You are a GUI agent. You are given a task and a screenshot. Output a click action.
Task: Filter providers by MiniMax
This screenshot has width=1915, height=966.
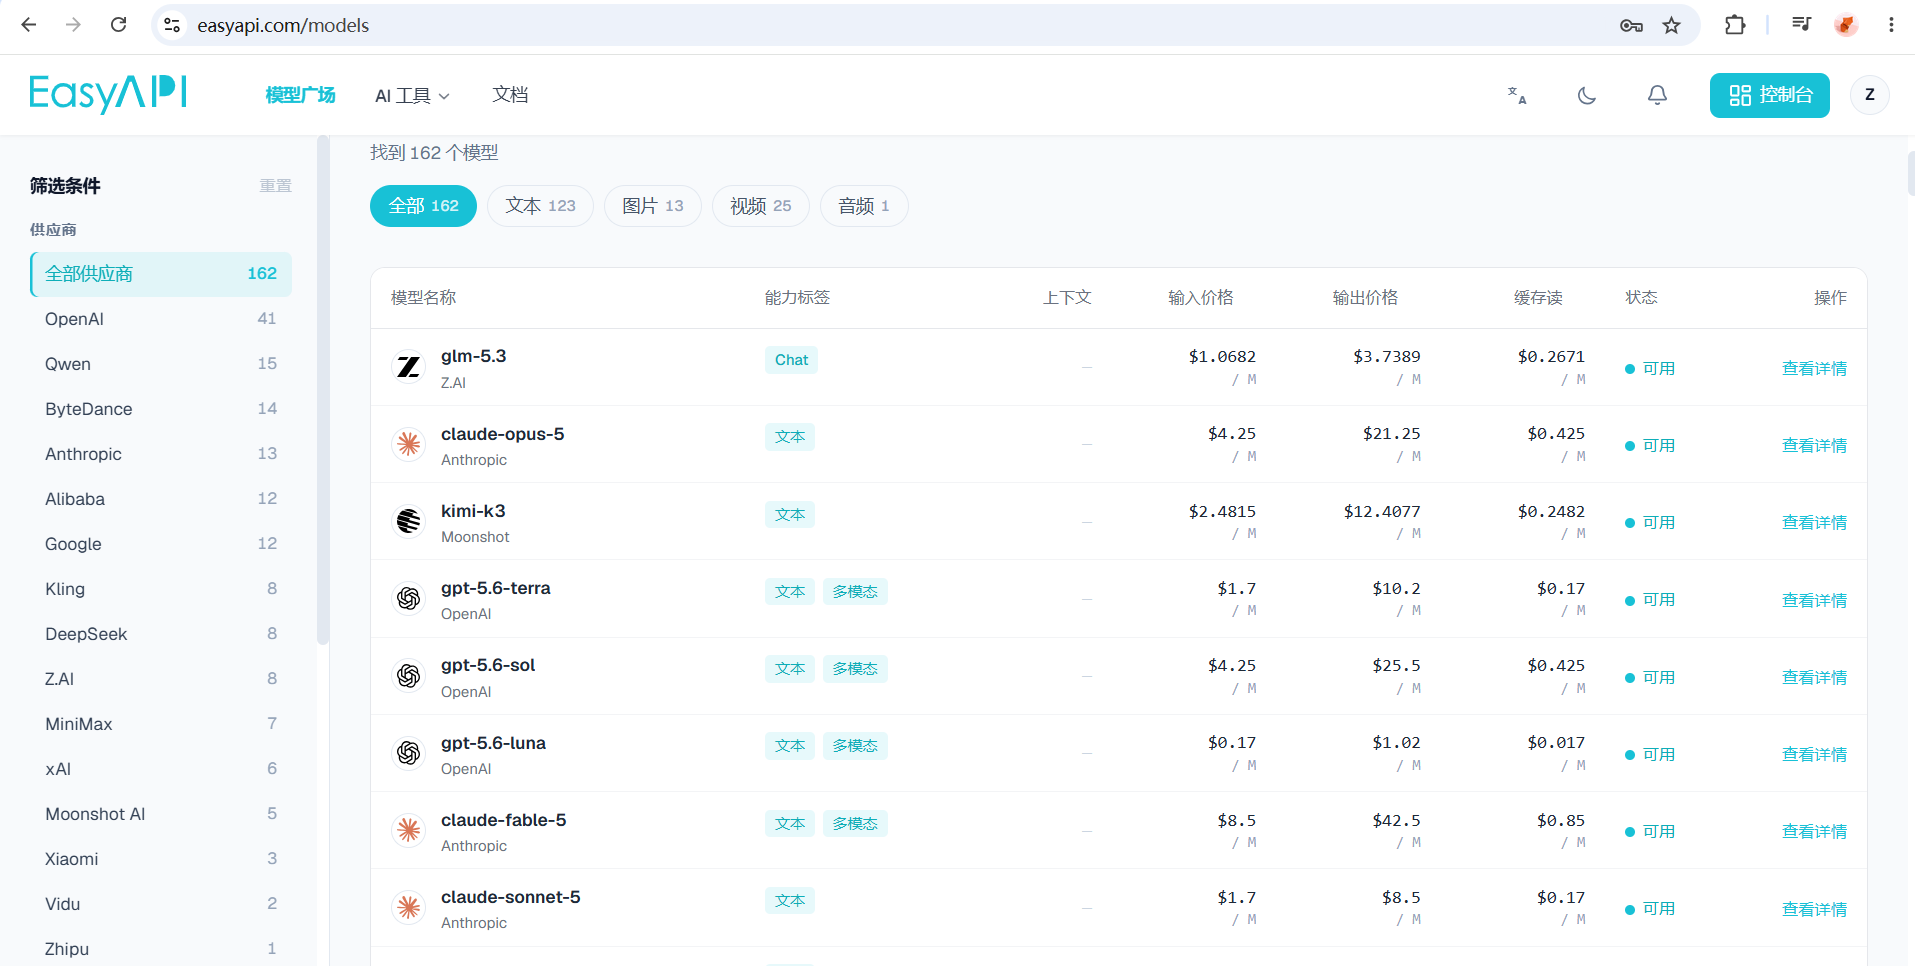click(161, 724)
